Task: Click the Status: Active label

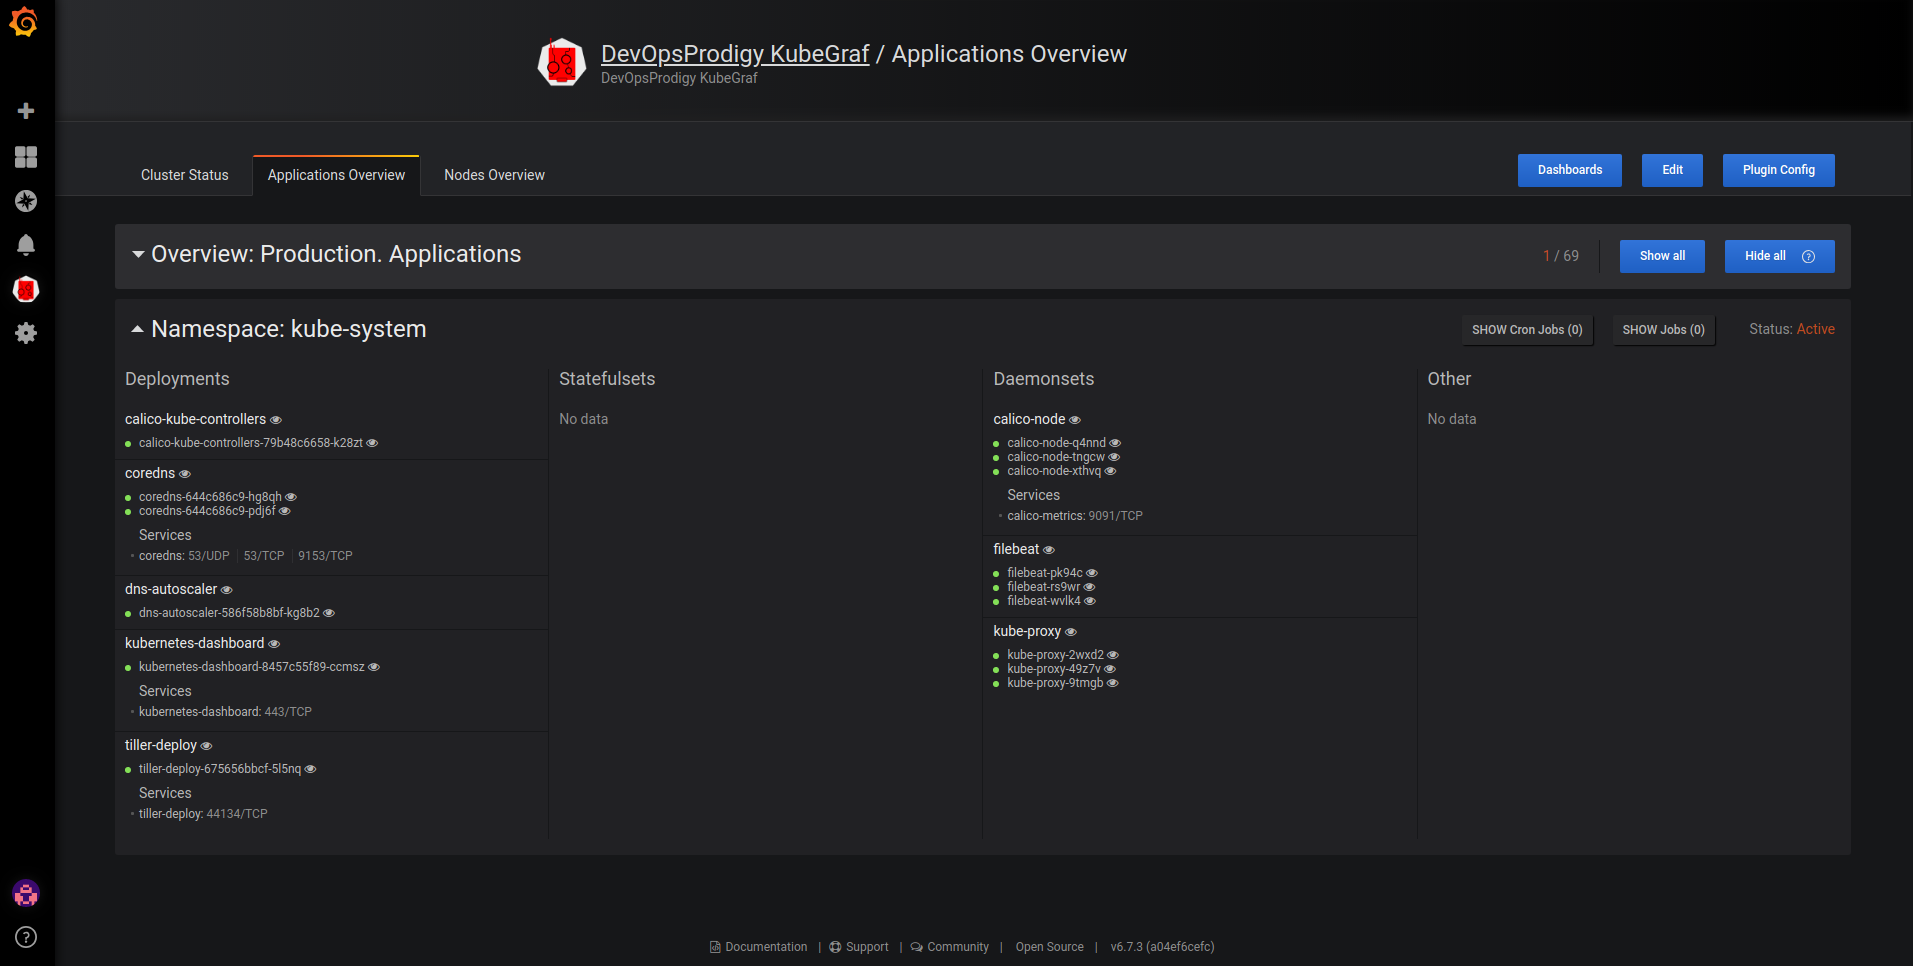Action: [x=1792, y=329]
